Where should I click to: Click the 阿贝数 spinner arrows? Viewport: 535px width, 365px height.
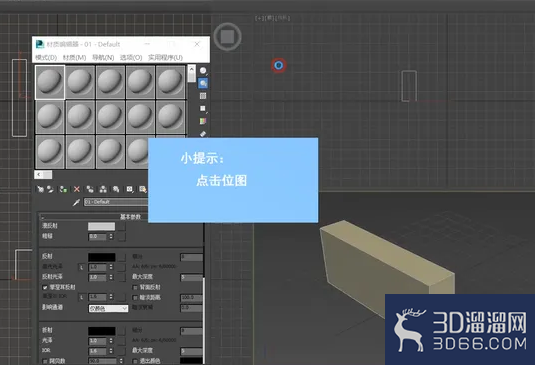click(121, 361)
